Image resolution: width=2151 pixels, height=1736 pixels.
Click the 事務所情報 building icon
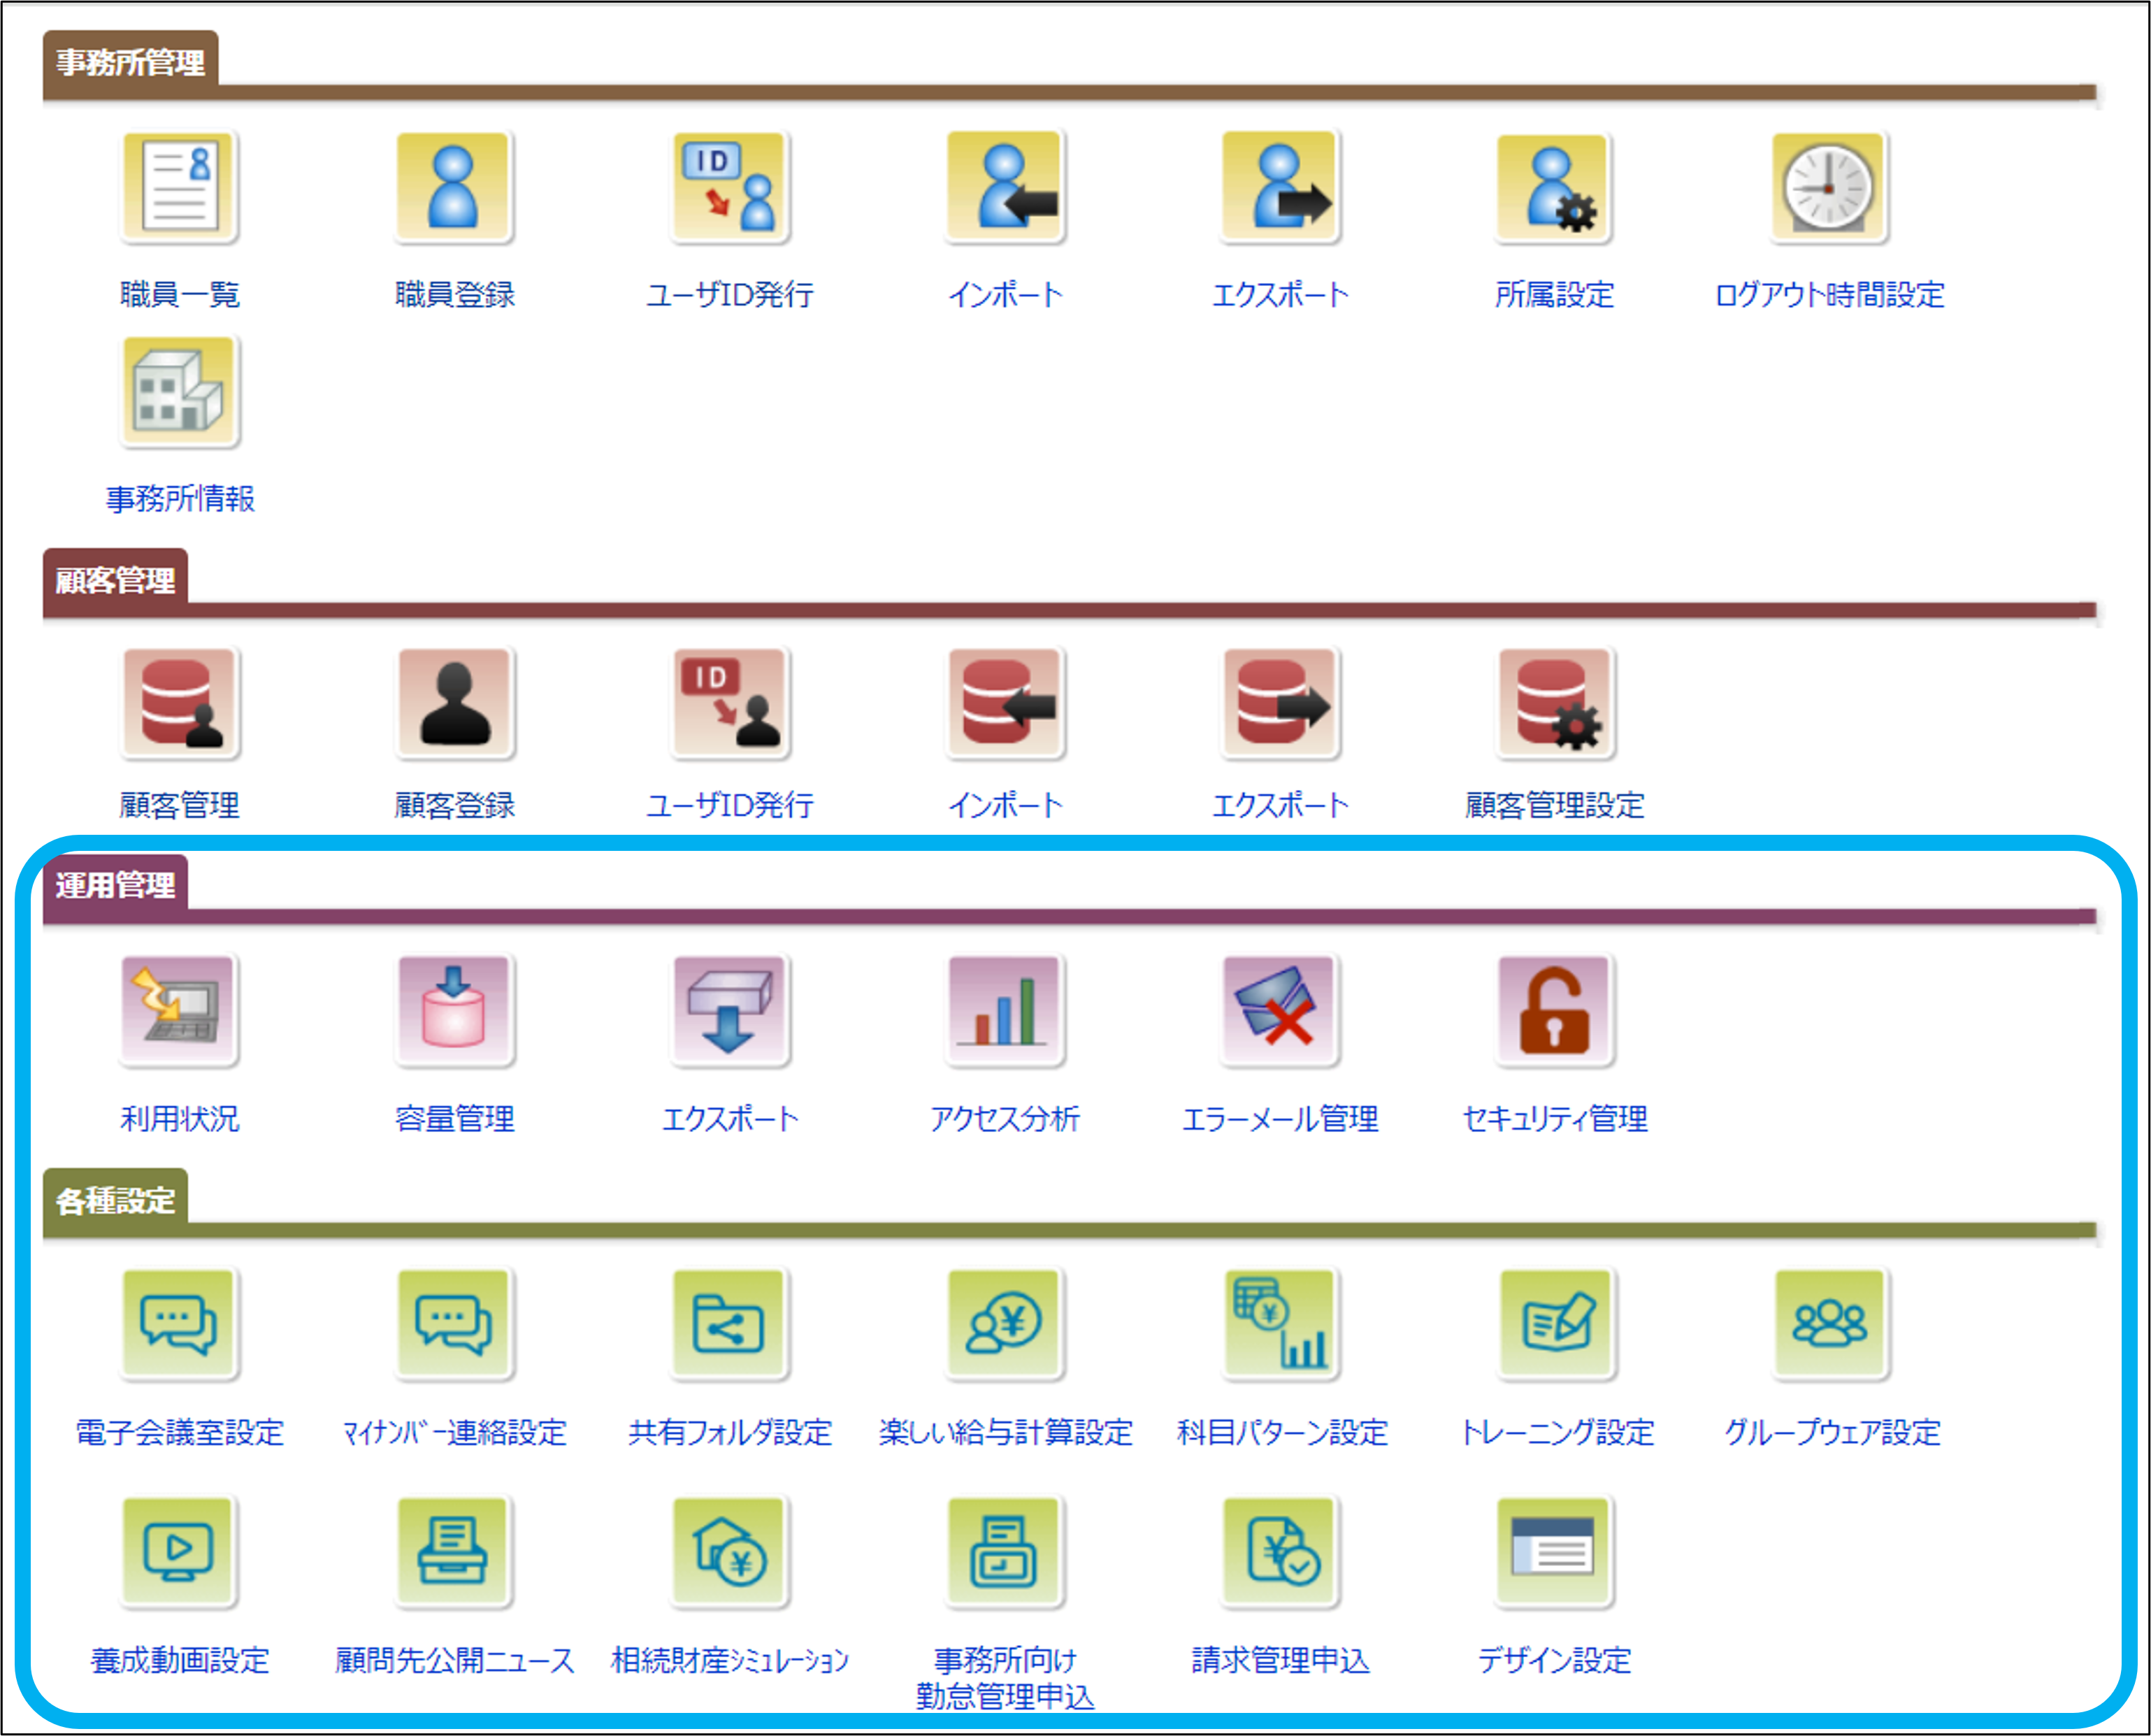pyautogui.click(x=180, y=392)
